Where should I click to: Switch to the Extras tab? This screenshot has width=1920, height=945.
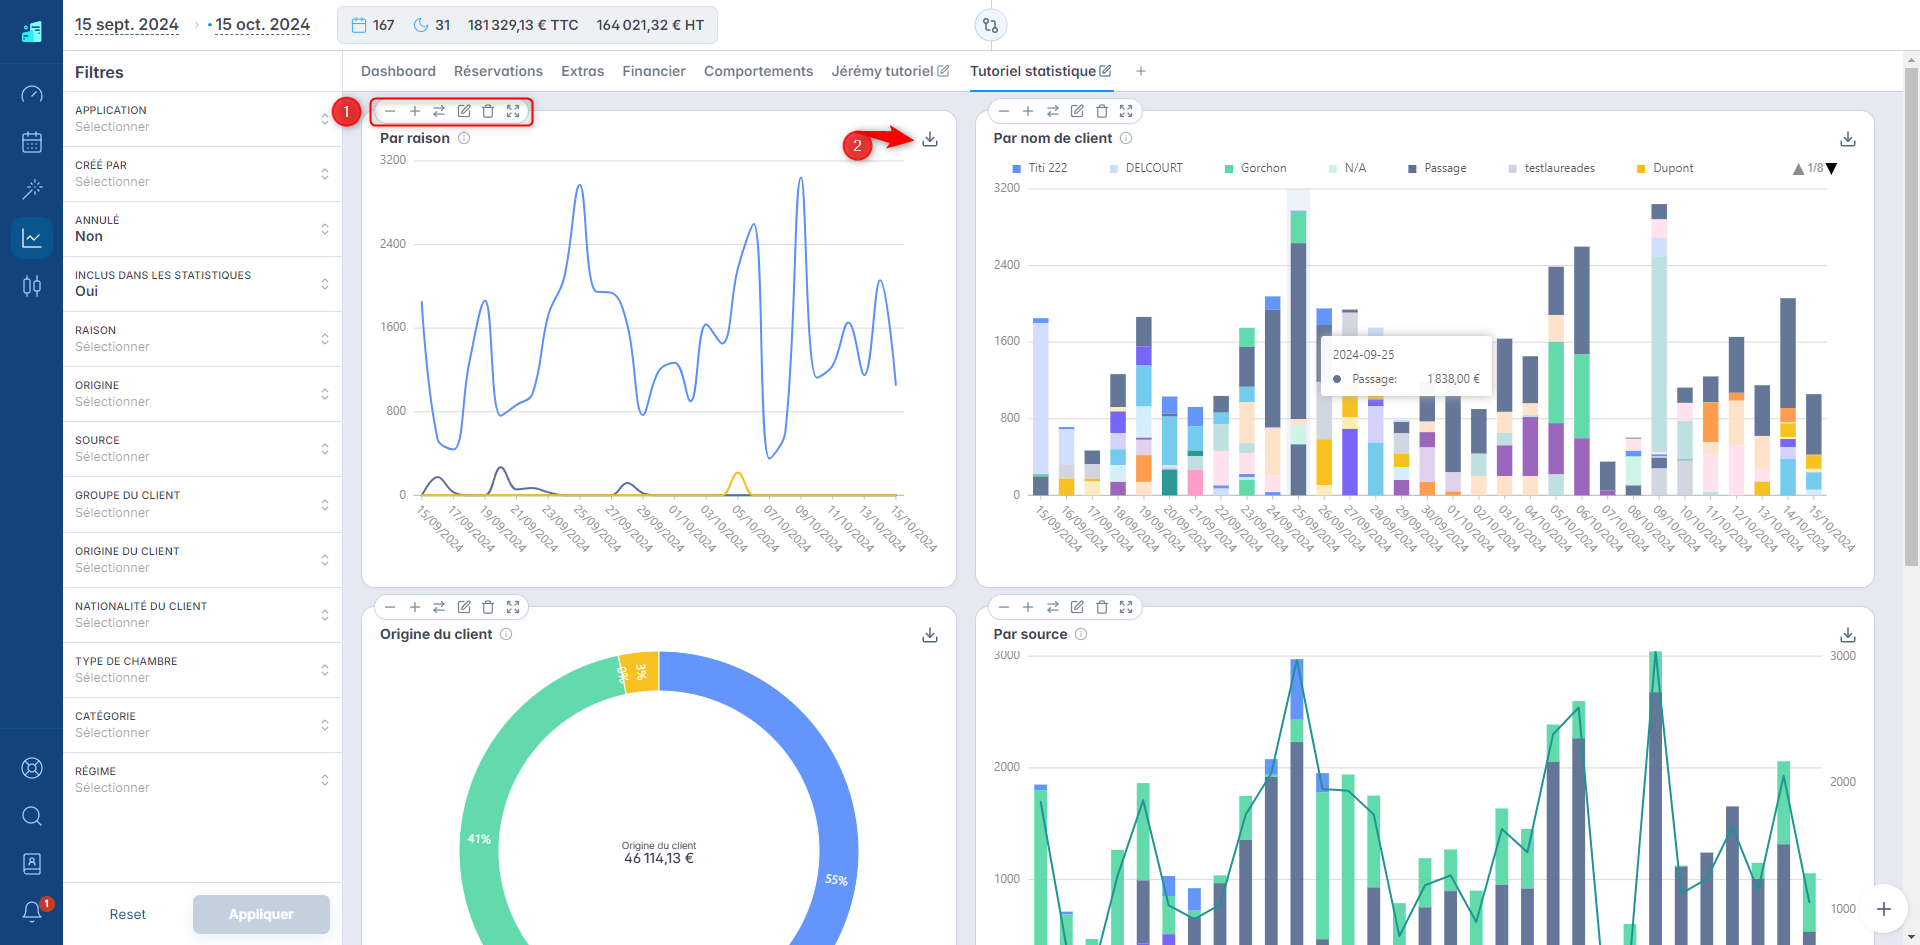[582, 71]
